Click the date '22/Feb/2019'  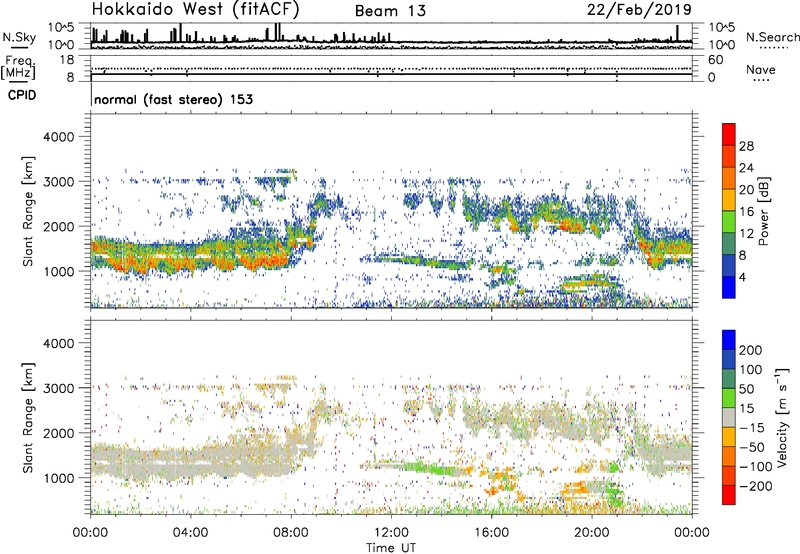(639, 10)
